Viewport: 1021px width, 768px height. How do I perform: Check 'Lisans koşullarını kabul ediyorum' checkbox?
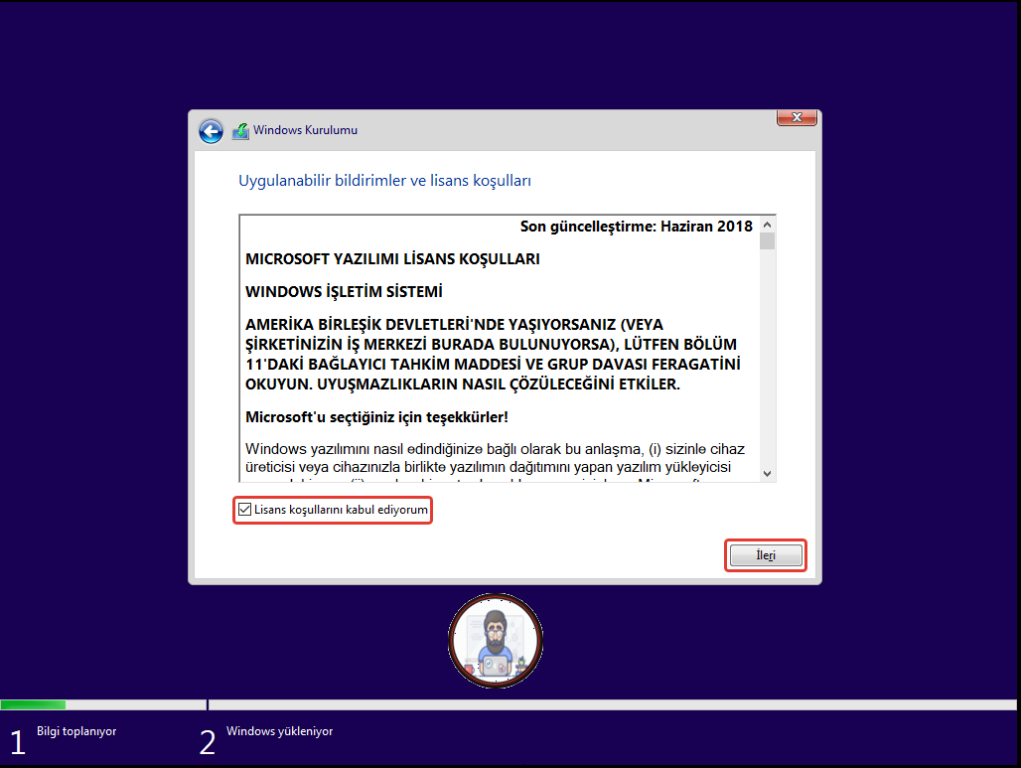tap(245, 509)
